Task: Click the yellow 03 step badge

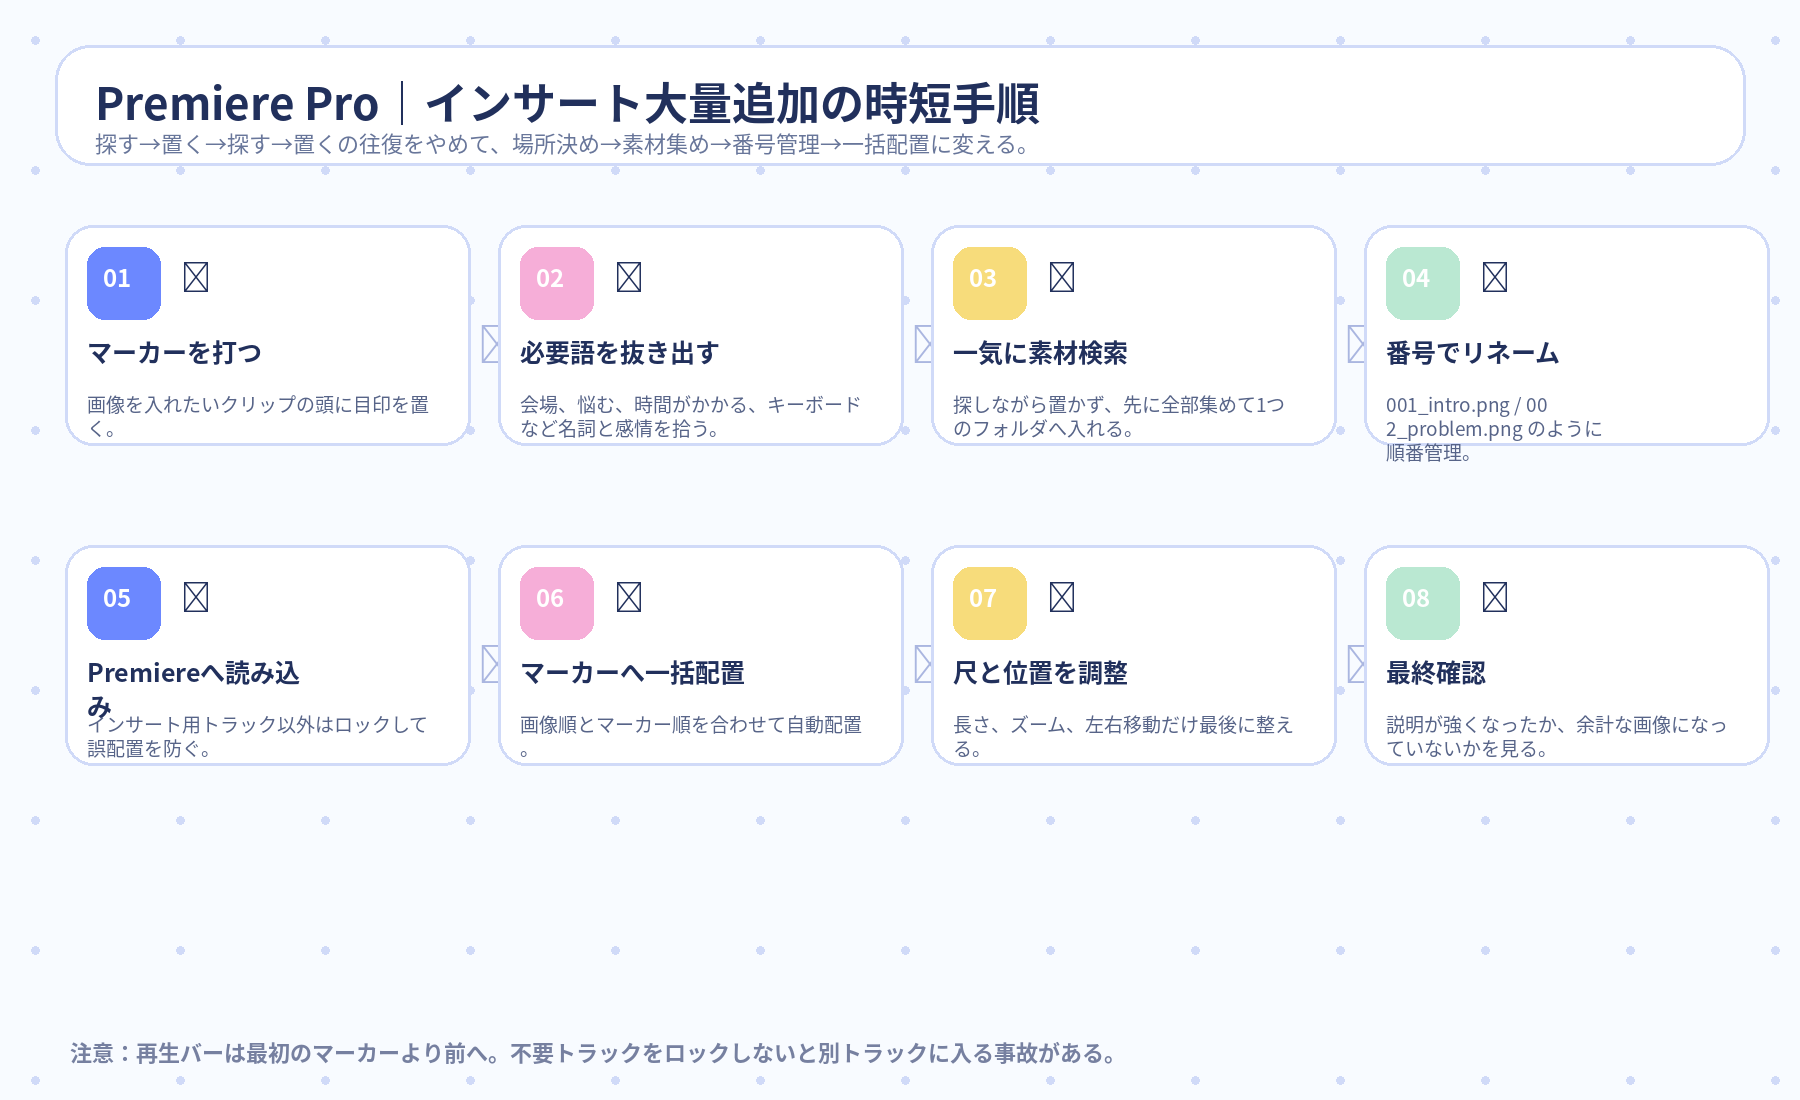Action: pyautogui.click(x=990, y=283)
